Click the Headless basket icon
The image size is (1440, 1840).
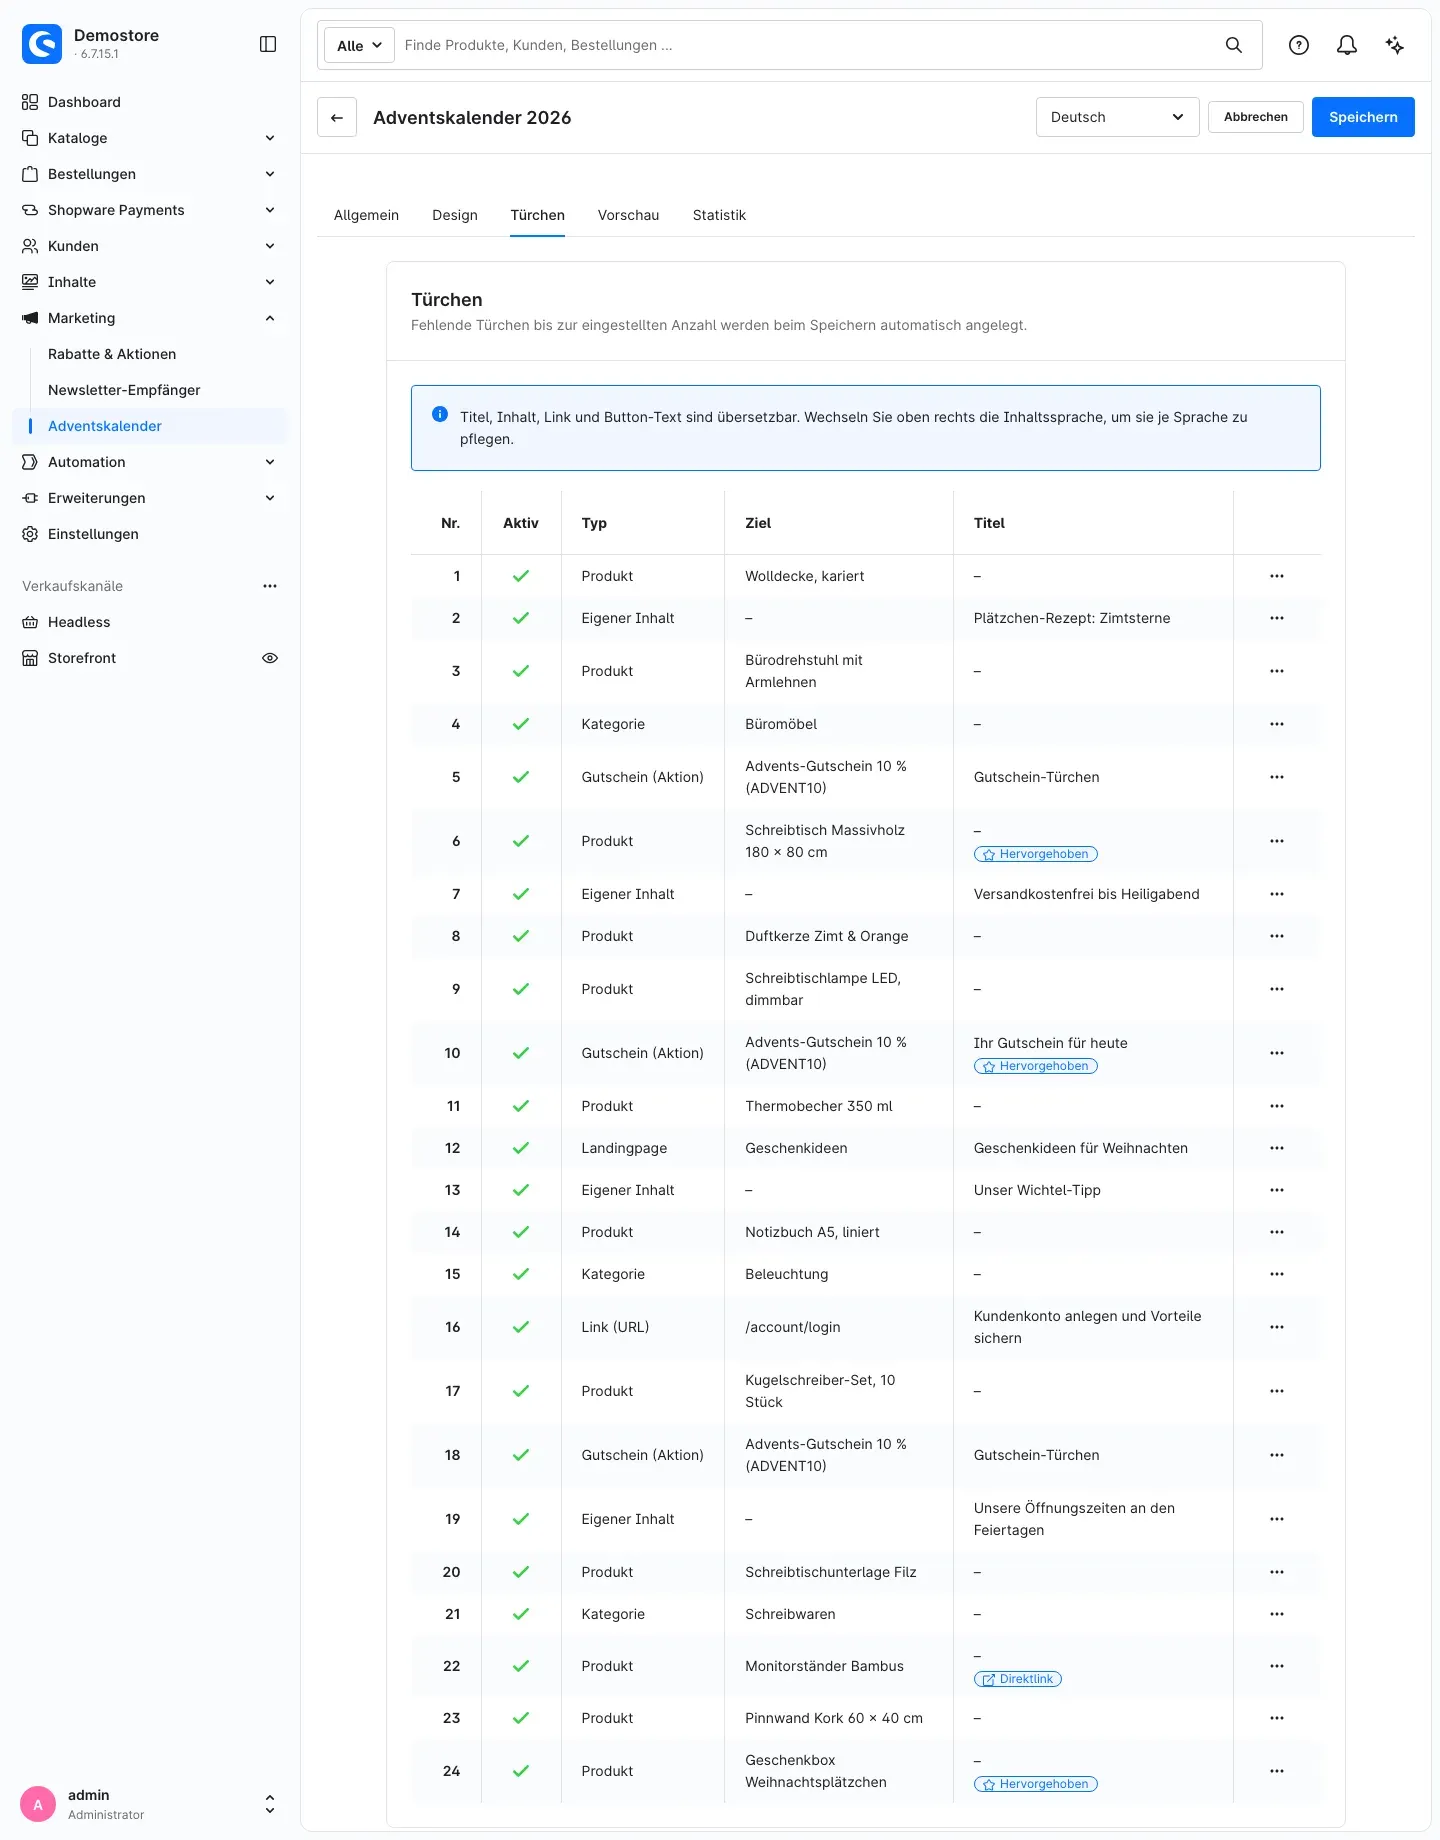tap(30, 622)
